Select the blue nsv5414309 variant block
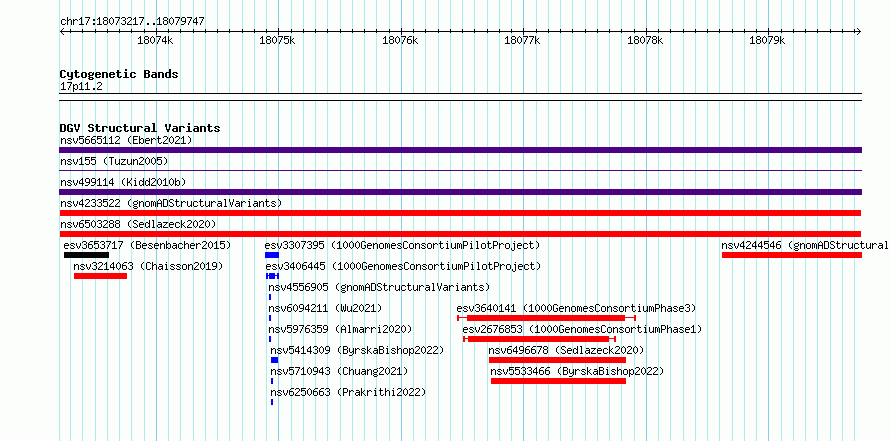 coord(275,360)
